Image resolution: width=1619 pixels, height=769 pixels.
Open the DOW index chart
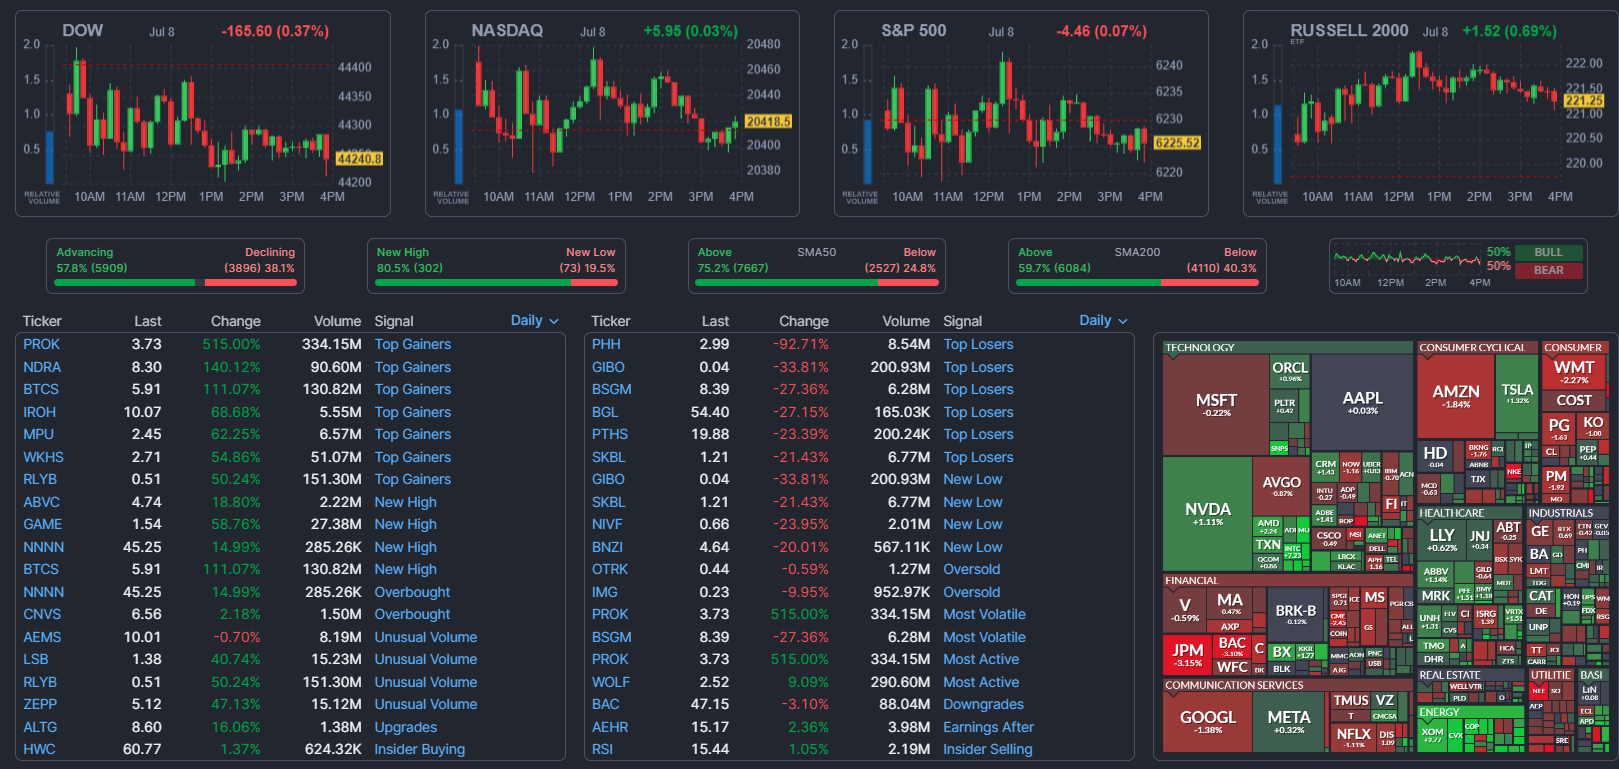pos(203,113)
